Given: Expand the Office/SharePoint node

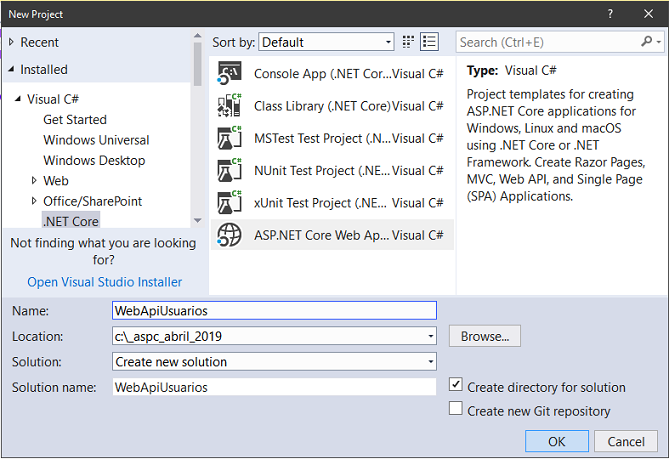Looking at the screenshot, I should coord(34,201).
